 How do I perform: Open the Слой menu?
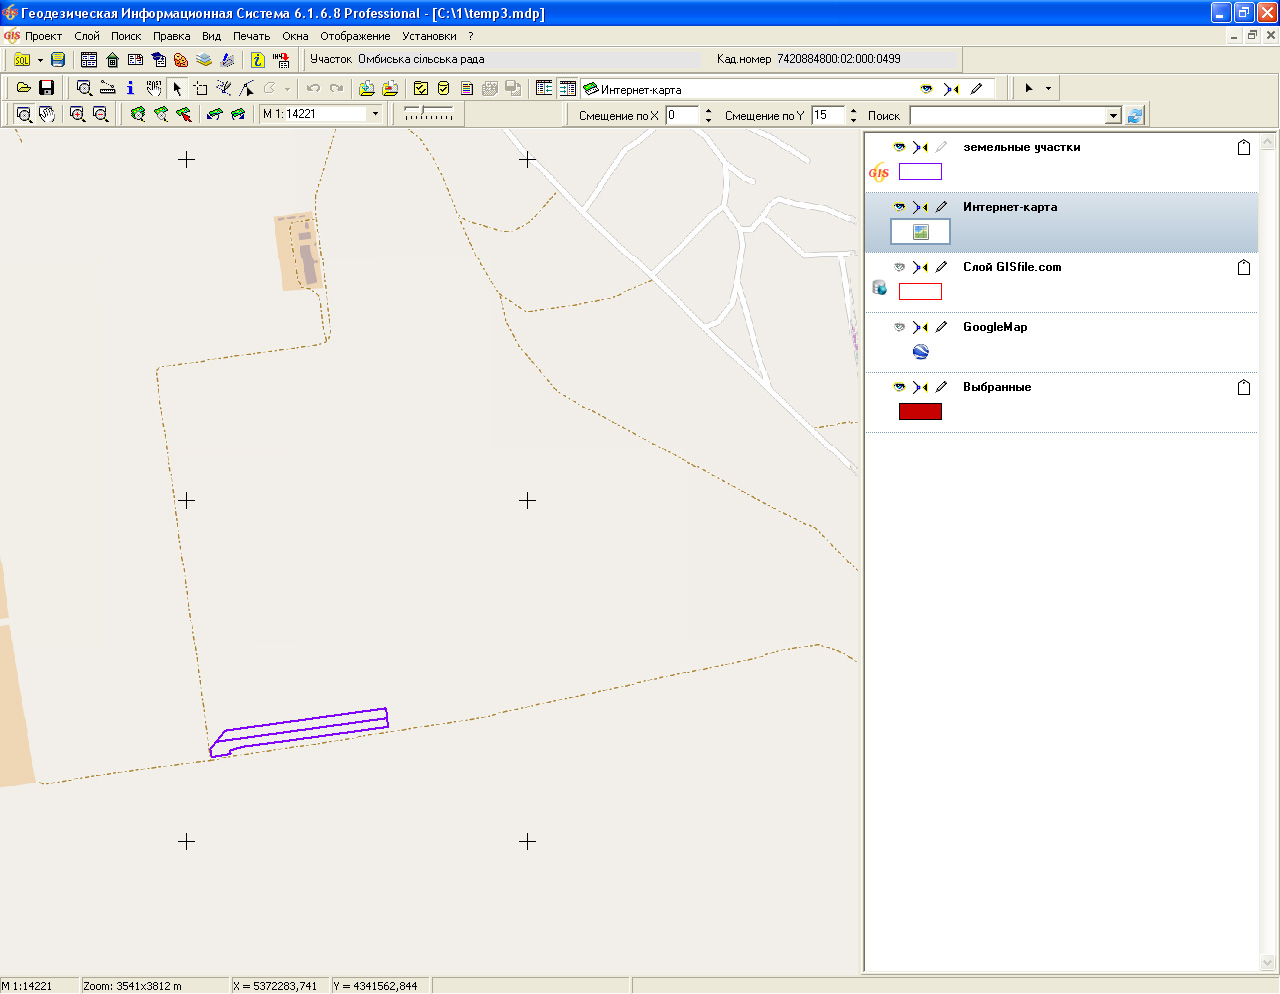coord(87,36)
